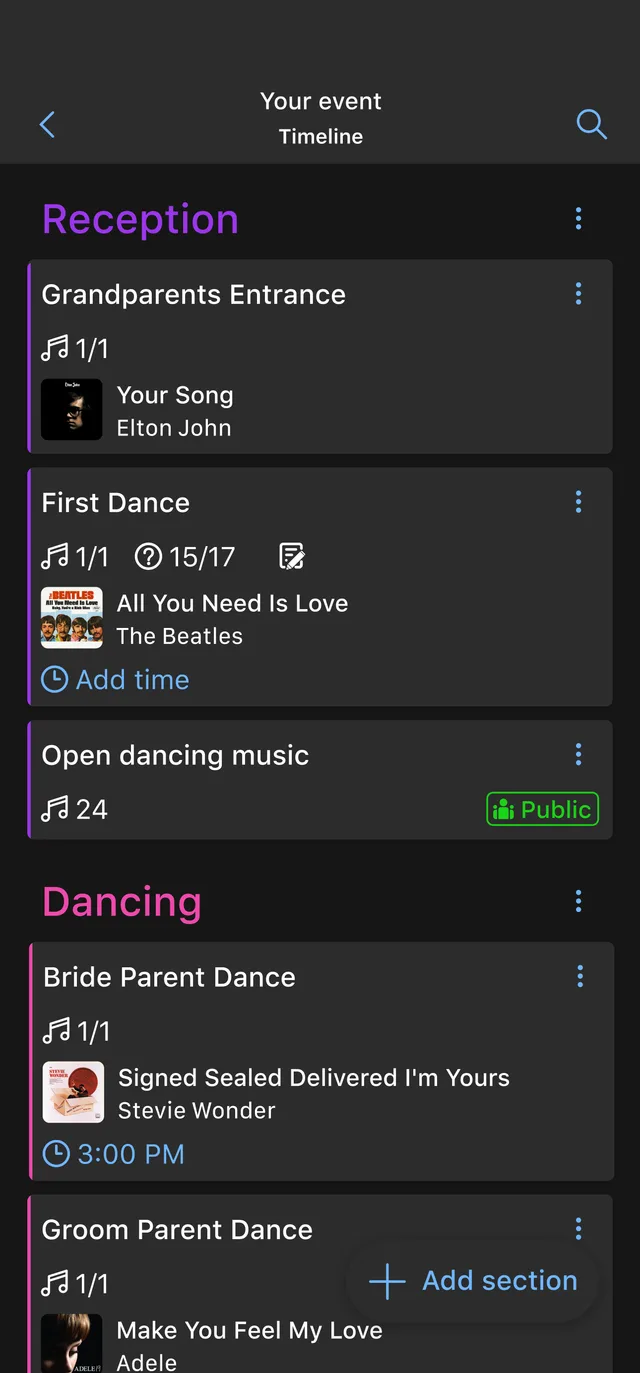Viewport: 640px width, 1373px height.
Task: Tap the music note count in First Dance
Action: pos(75,556)
